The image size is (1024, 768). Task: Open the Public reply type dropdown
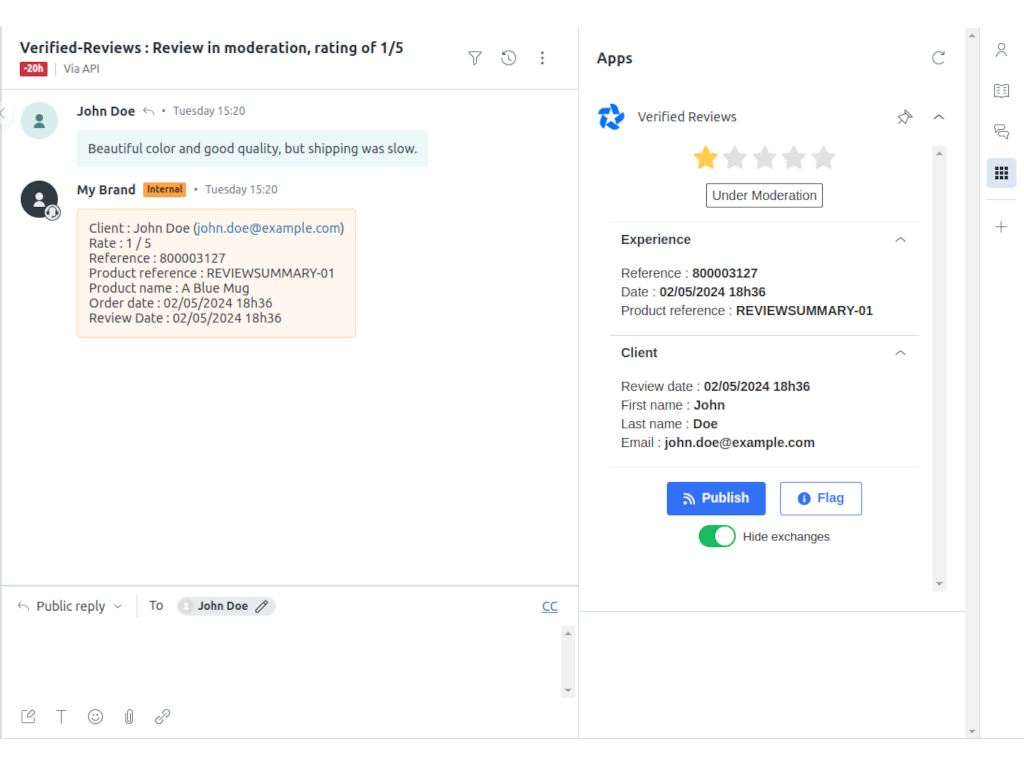72,606
